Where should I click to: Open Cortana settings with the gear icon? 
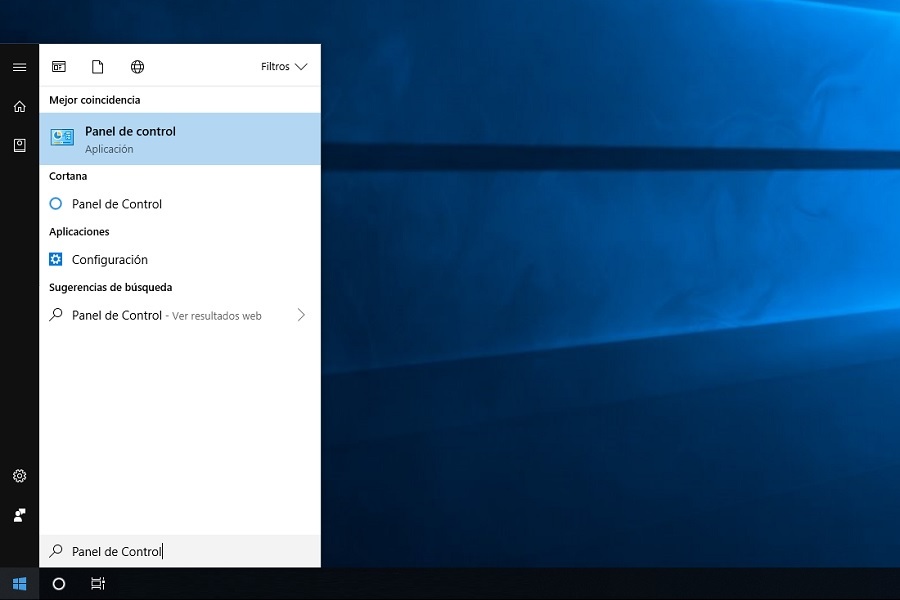(x=19, y=476)
